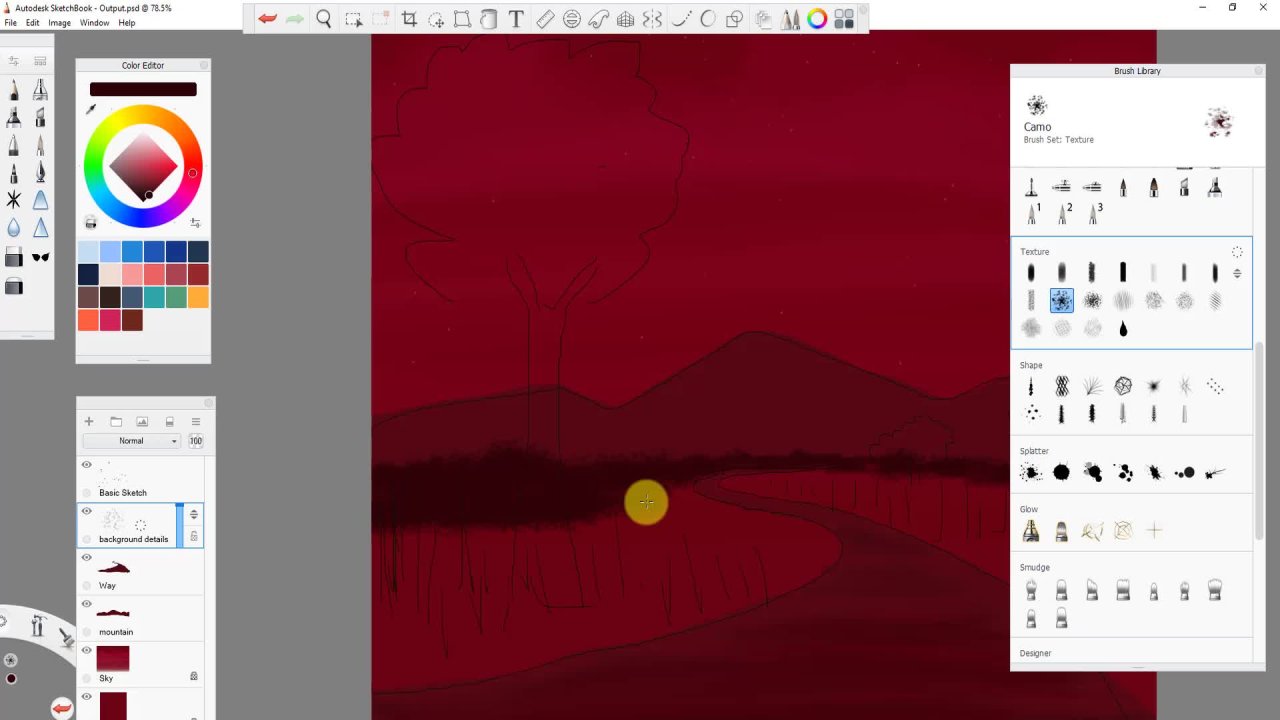Hide the Basic Sketch layer
The height and width of the screenshot is (720, 1280).
(87, 465)
